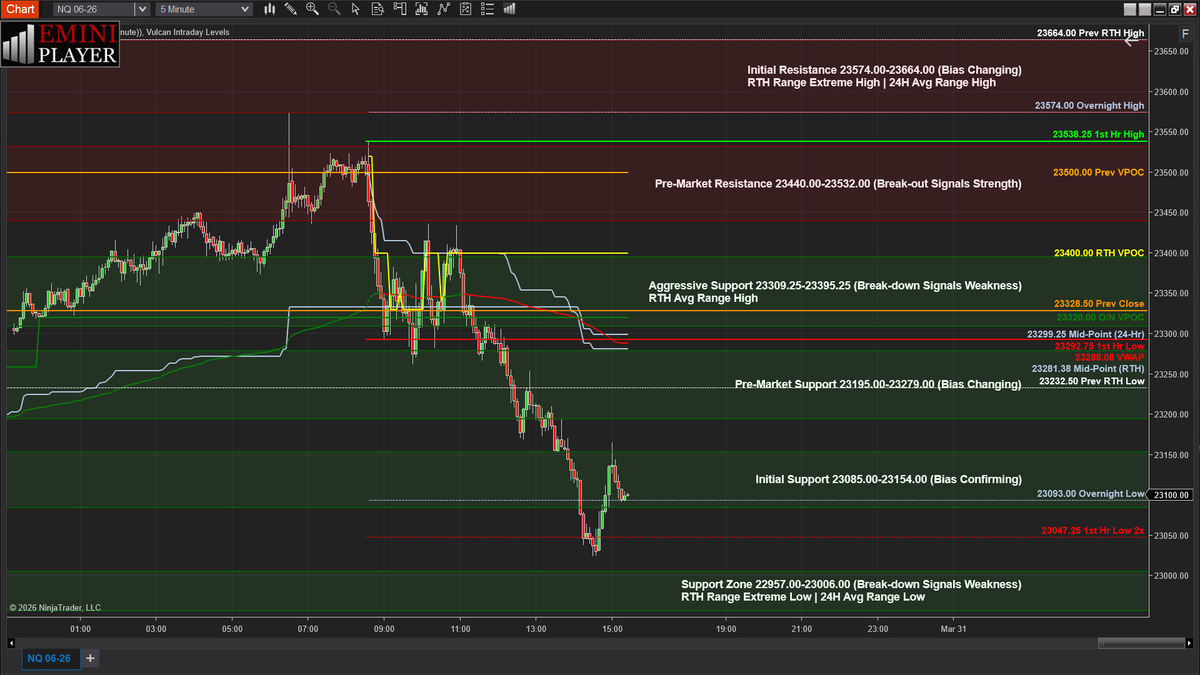
Task: Click the 23100.00 current price marker
Action: pyautogui.click(x=1169, y=495)
